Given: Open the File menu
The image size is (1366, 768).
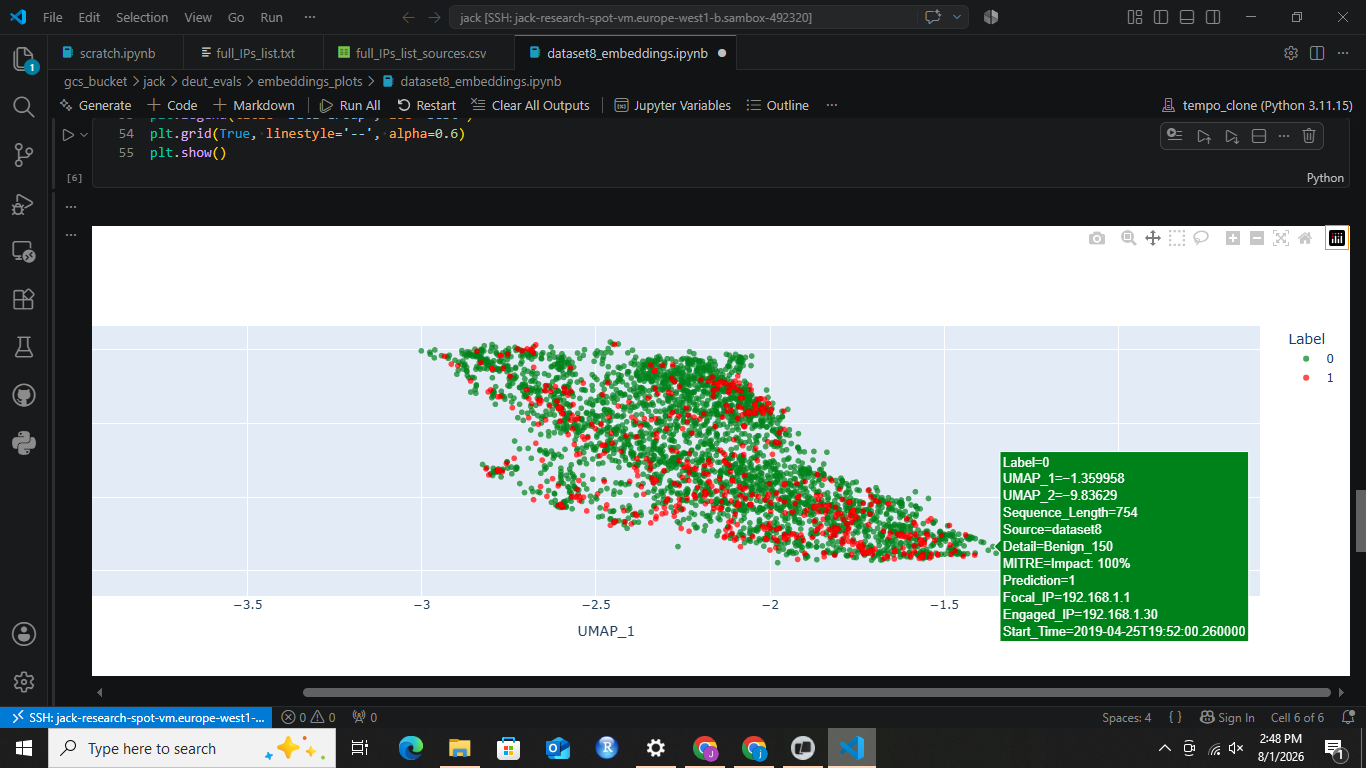Looking at the screenshot, I should tap(53, 18).
